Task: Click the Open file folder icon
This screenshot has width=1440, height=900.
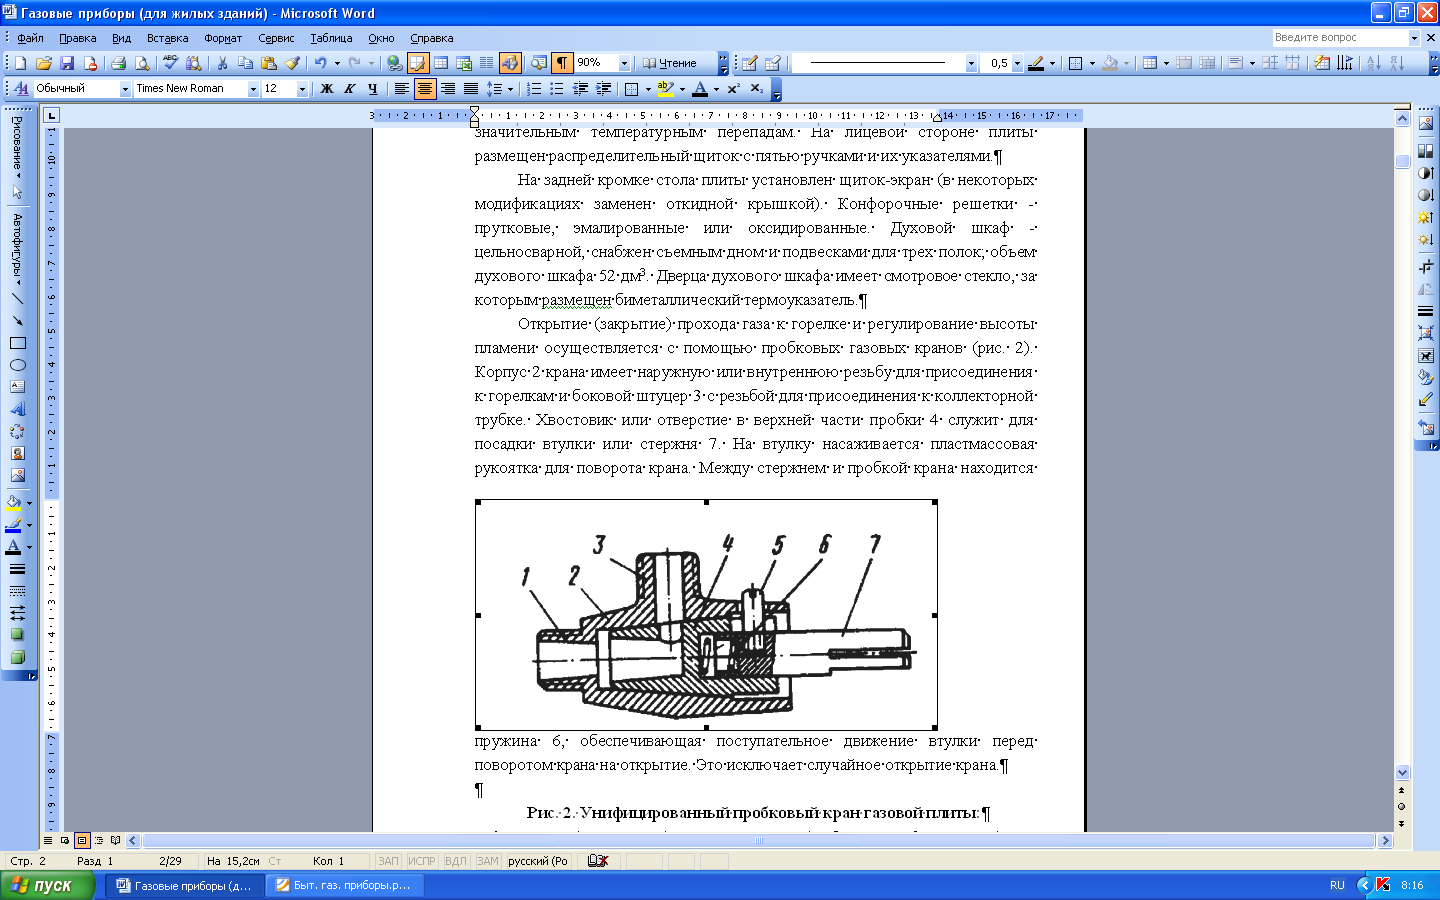Action: (x=43, y=63)
